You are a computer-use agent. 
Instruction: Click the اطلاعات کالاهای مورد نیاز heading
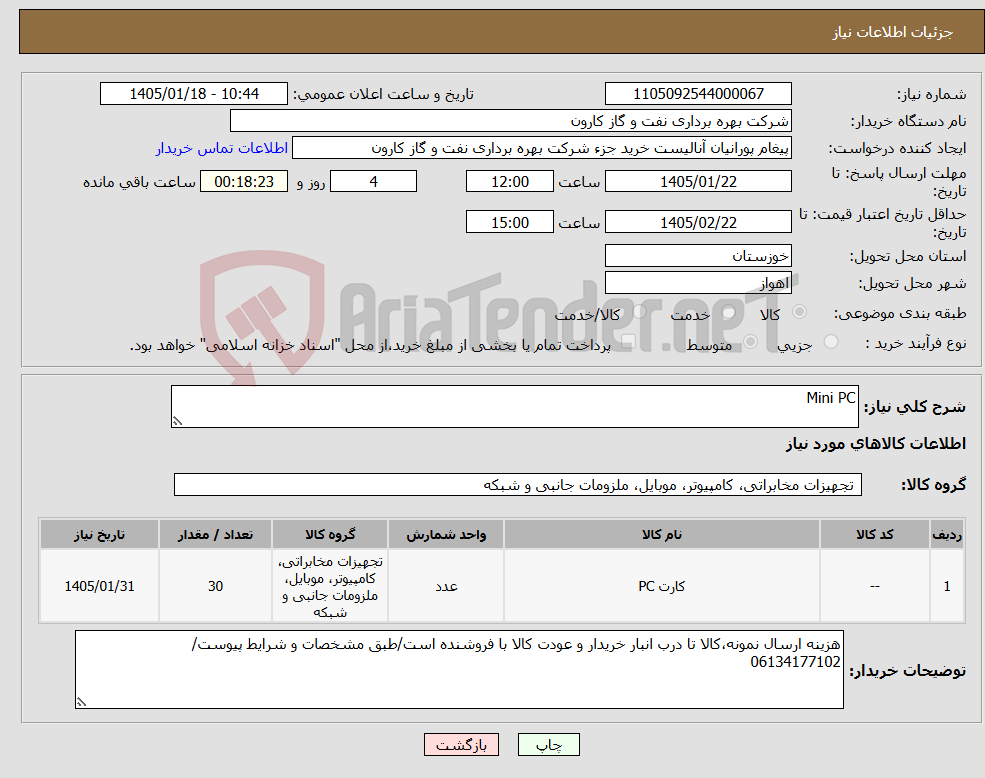pyautogui.click(x=876, y=444)
